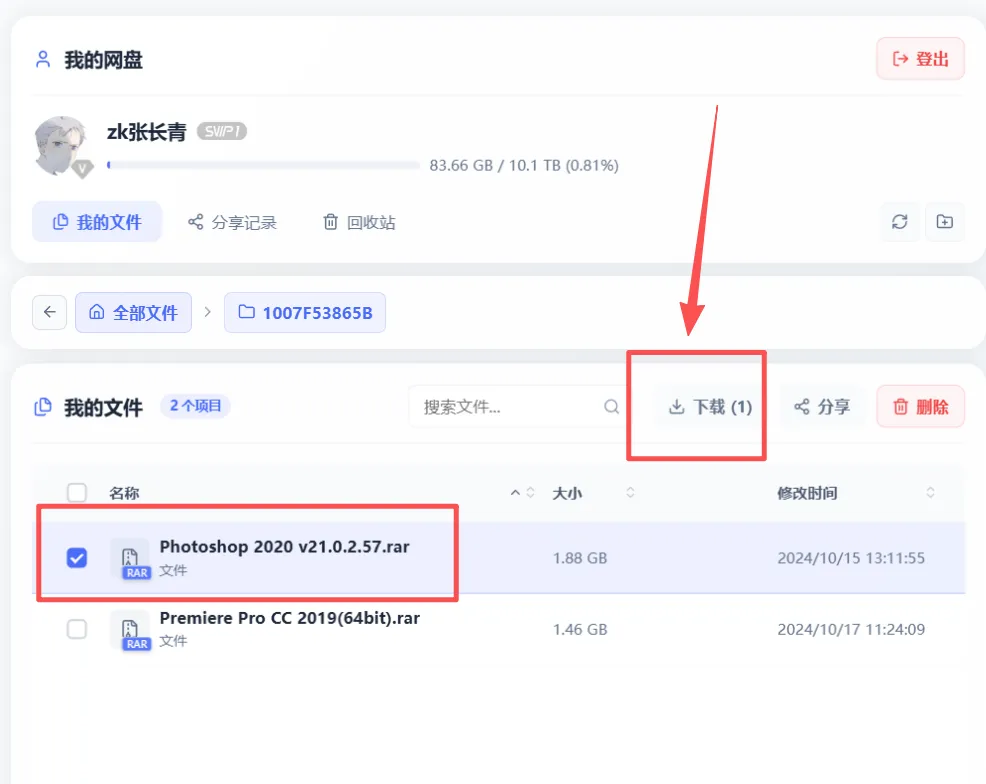Click the 1.88 GB size cell
The image size is (986, 784).
tap(580, 558)
